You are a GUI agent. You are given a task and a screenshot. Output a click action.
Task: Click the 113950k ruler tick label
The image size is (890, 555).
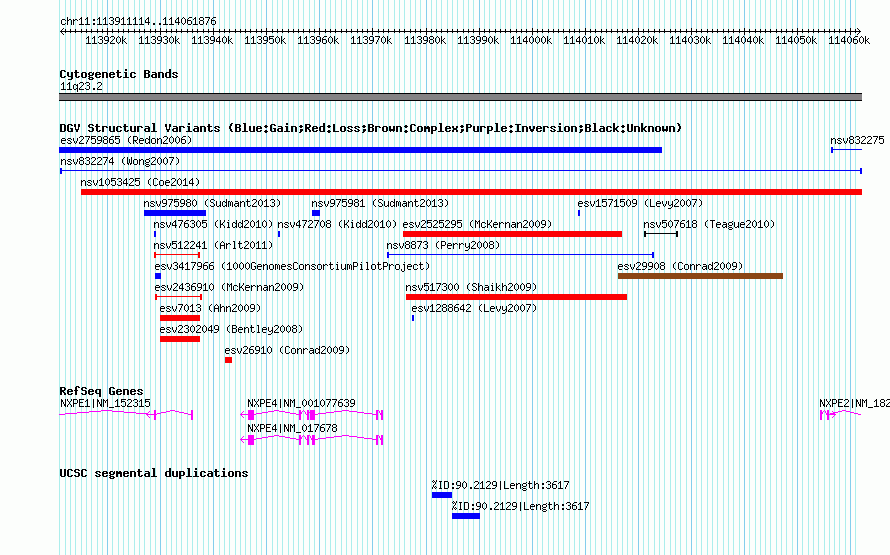coord(265,40)
